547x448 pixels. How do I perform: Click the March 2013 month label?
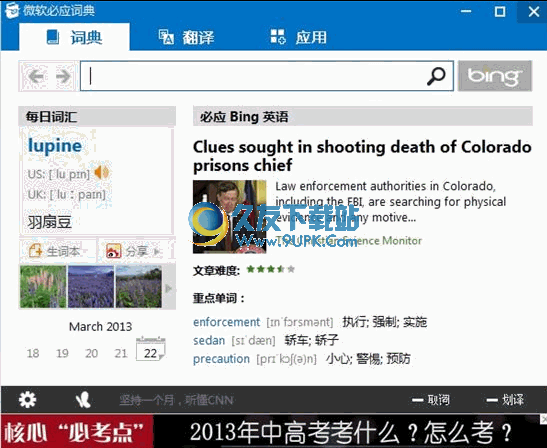click(100, 327)
